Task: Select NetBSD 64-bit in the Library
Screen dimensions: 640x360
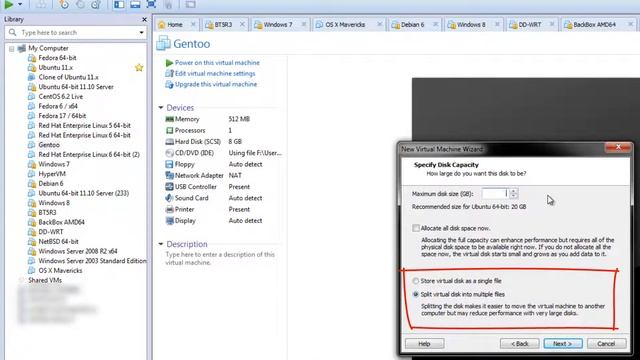Action: tap(58, 242)
